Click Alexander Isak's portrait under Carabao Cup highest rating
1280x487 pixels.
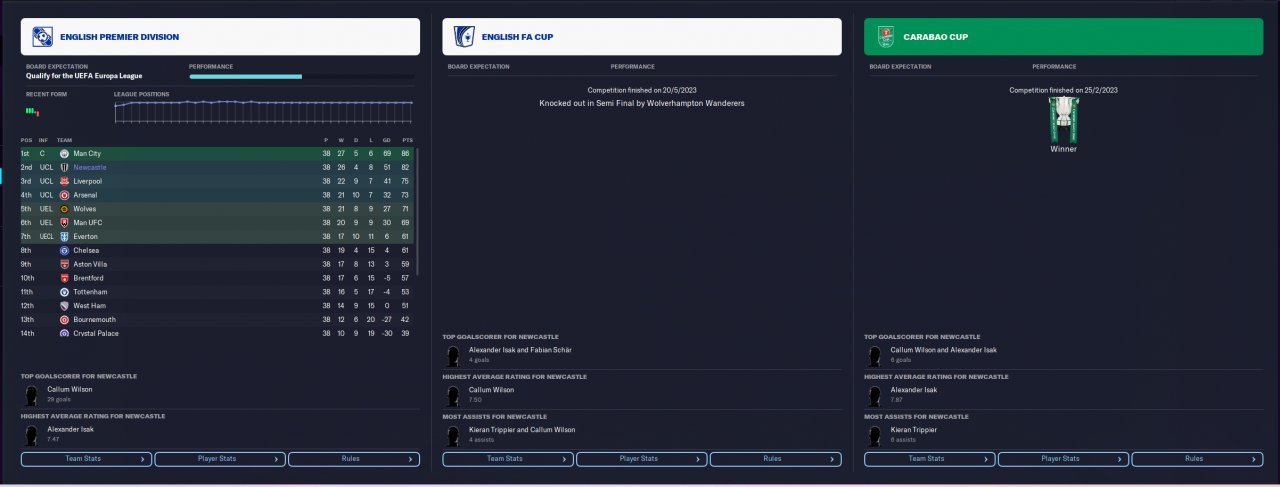(876, 394)
